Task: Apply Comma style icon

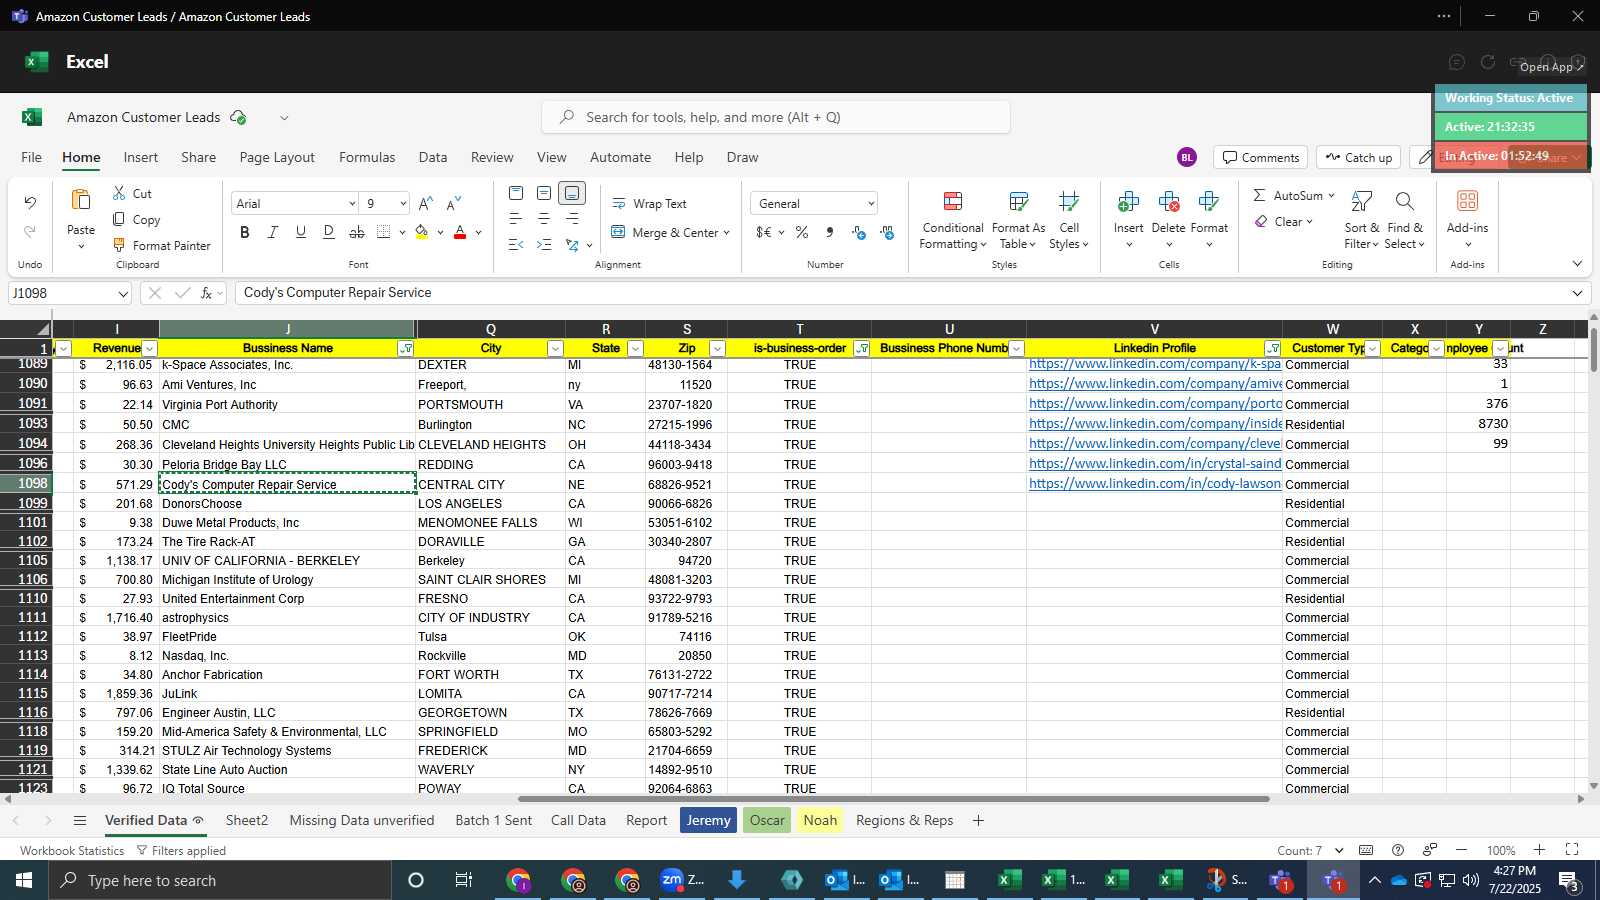Action: click(830, 232)
